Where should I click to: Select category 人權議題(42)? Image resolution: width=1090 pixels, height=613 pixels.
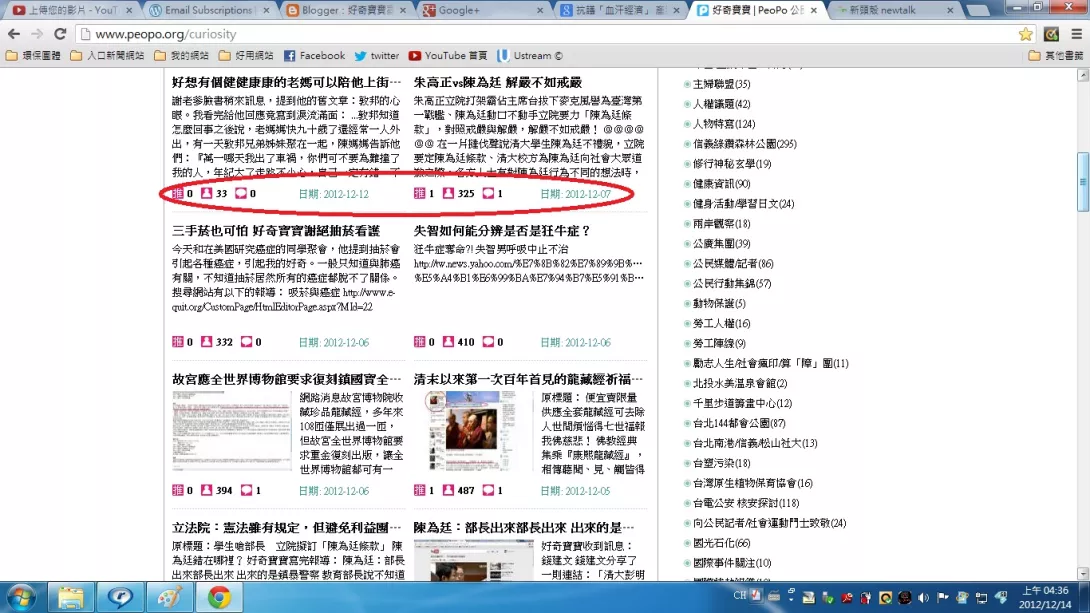722,104
